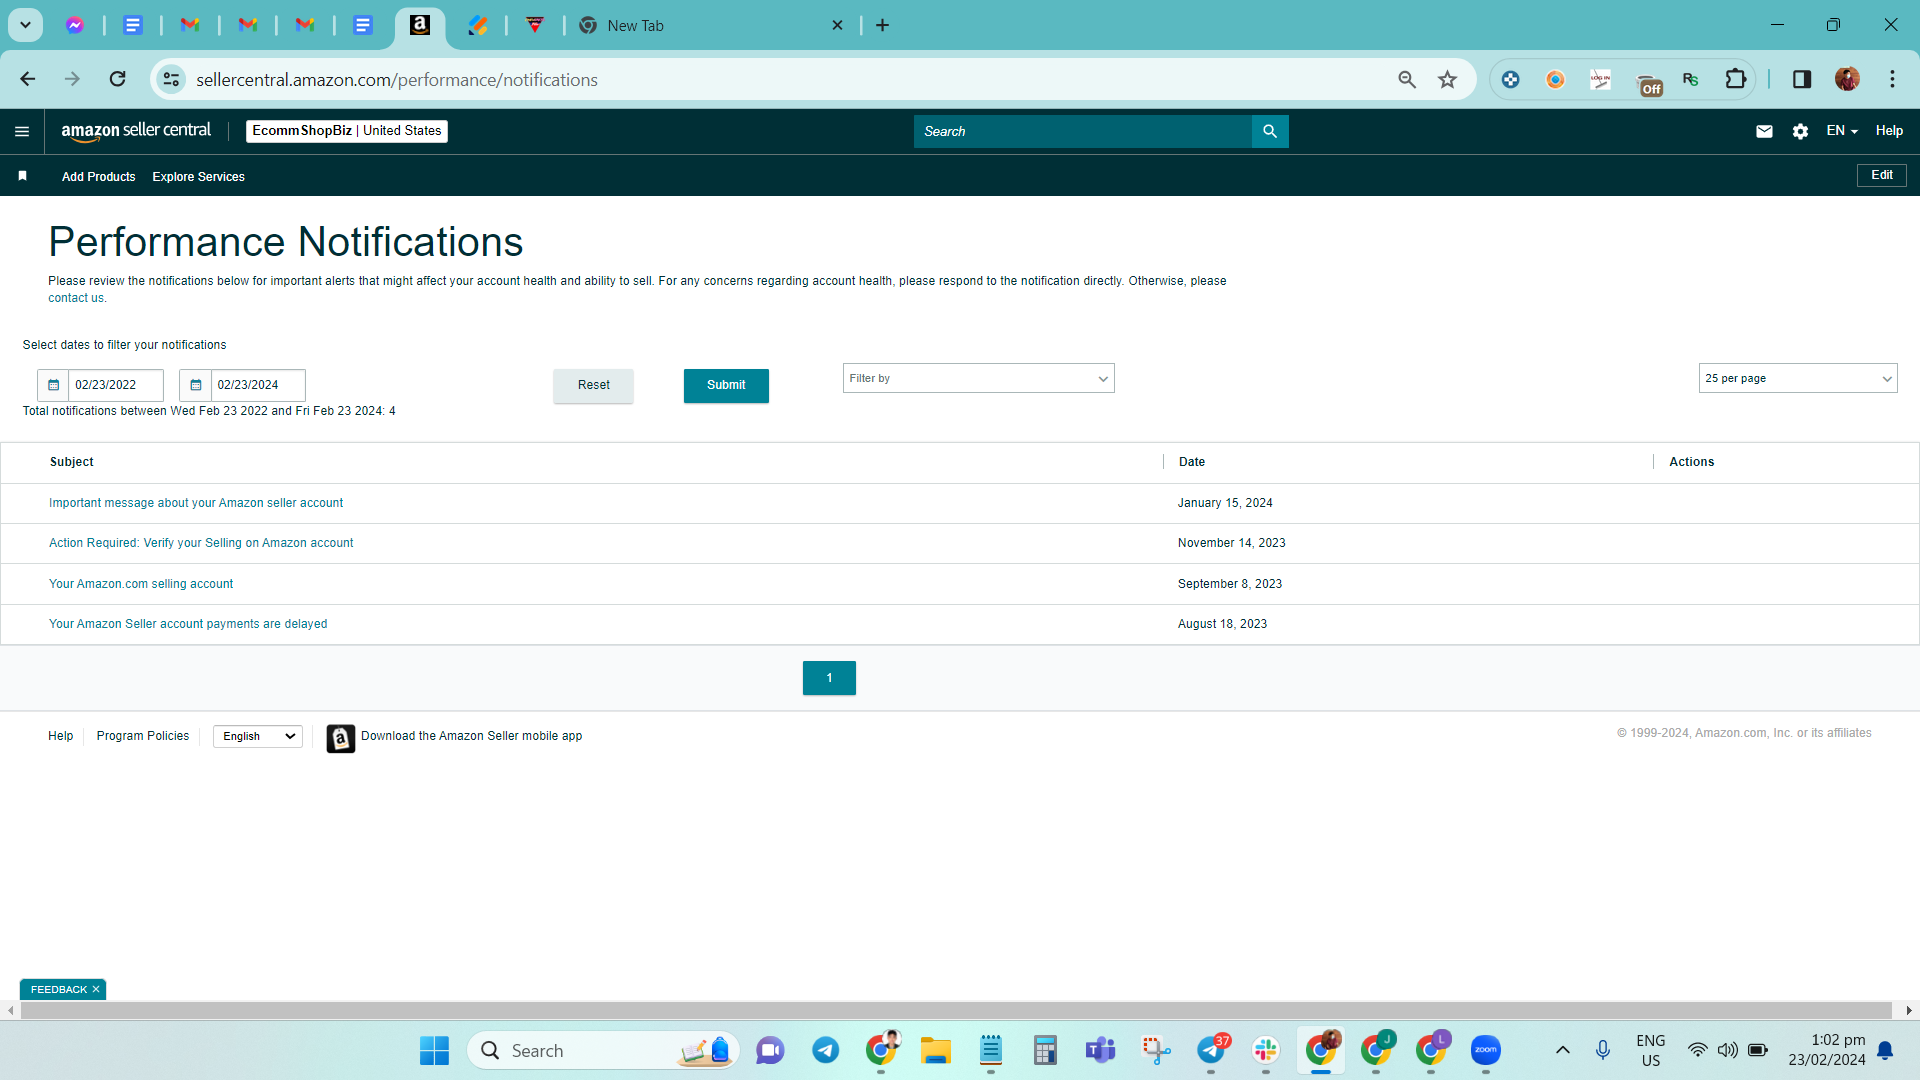Click the end date field 02/23/2024
The width and height of the screenshot is (1920, 1080).
point(258,385)
